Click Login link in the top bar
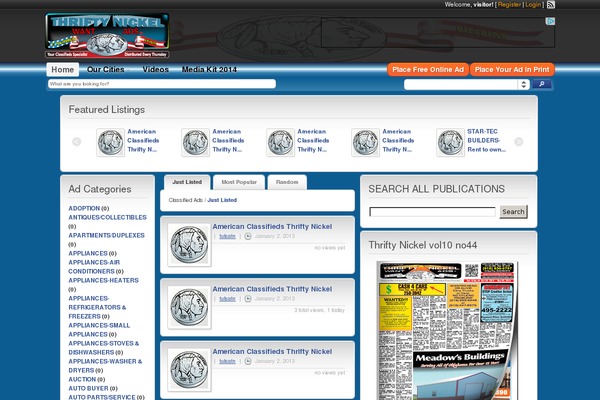Viewport: 600px width, 400px height. (533, 5)
